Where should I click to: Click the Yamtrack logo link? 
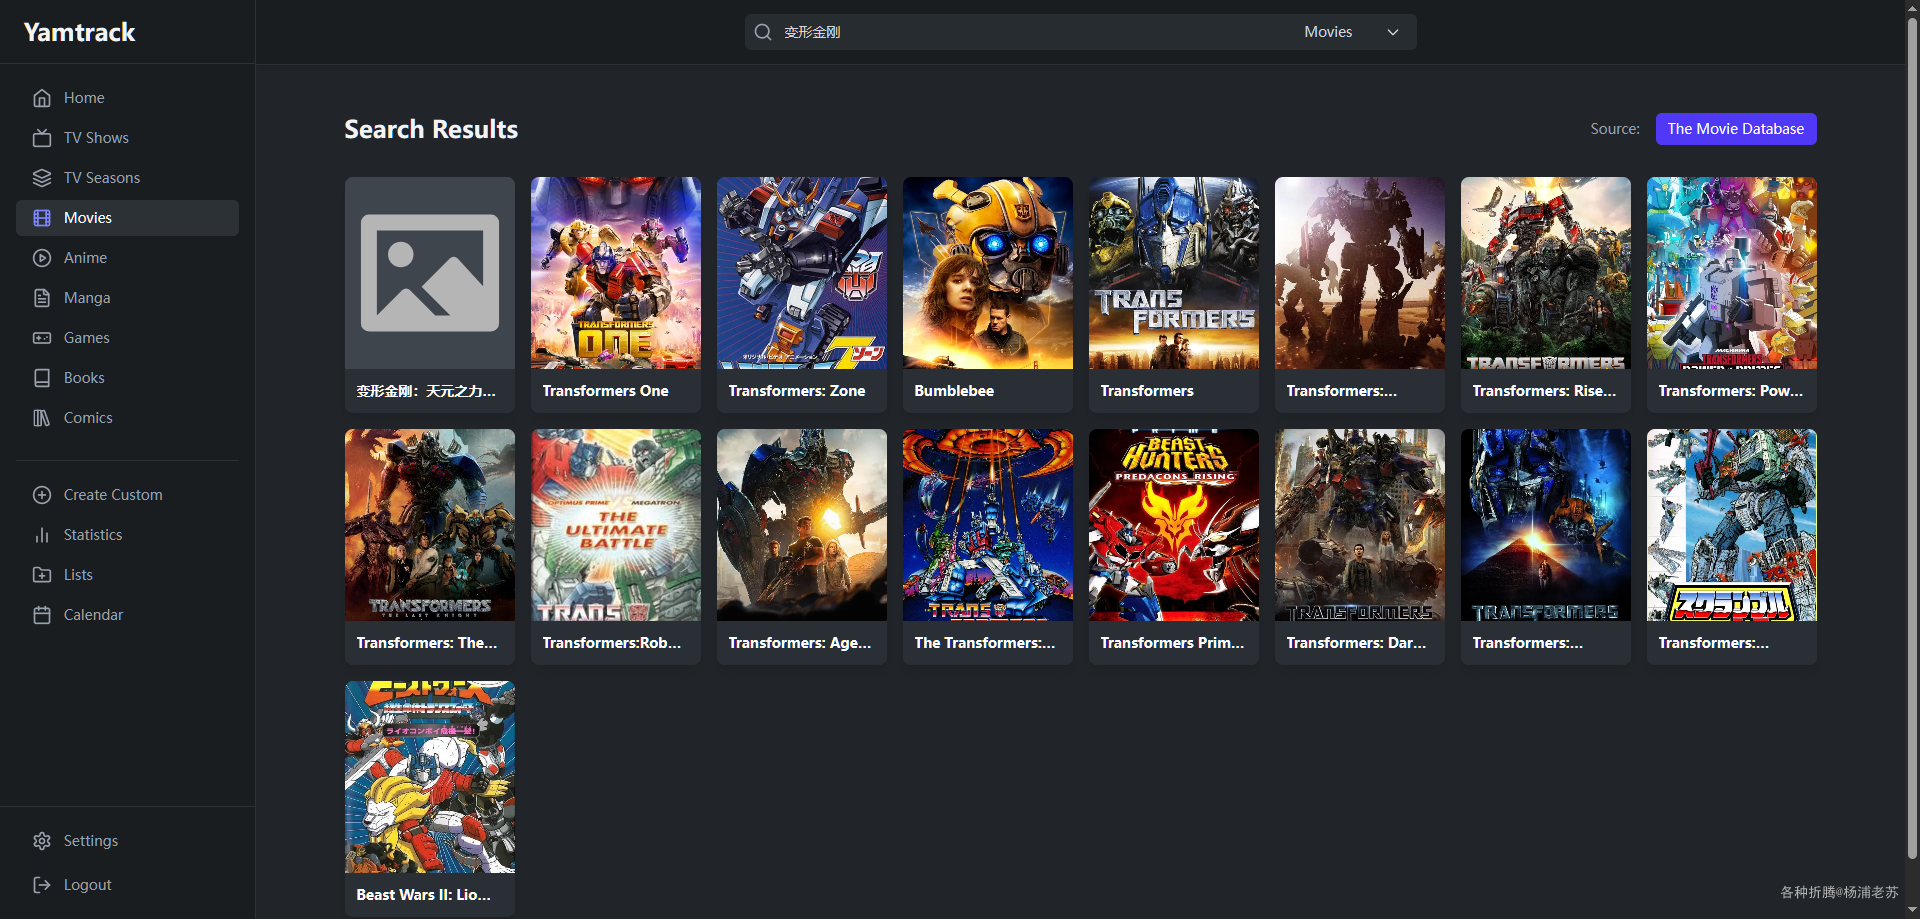click(x=79, y=32)
